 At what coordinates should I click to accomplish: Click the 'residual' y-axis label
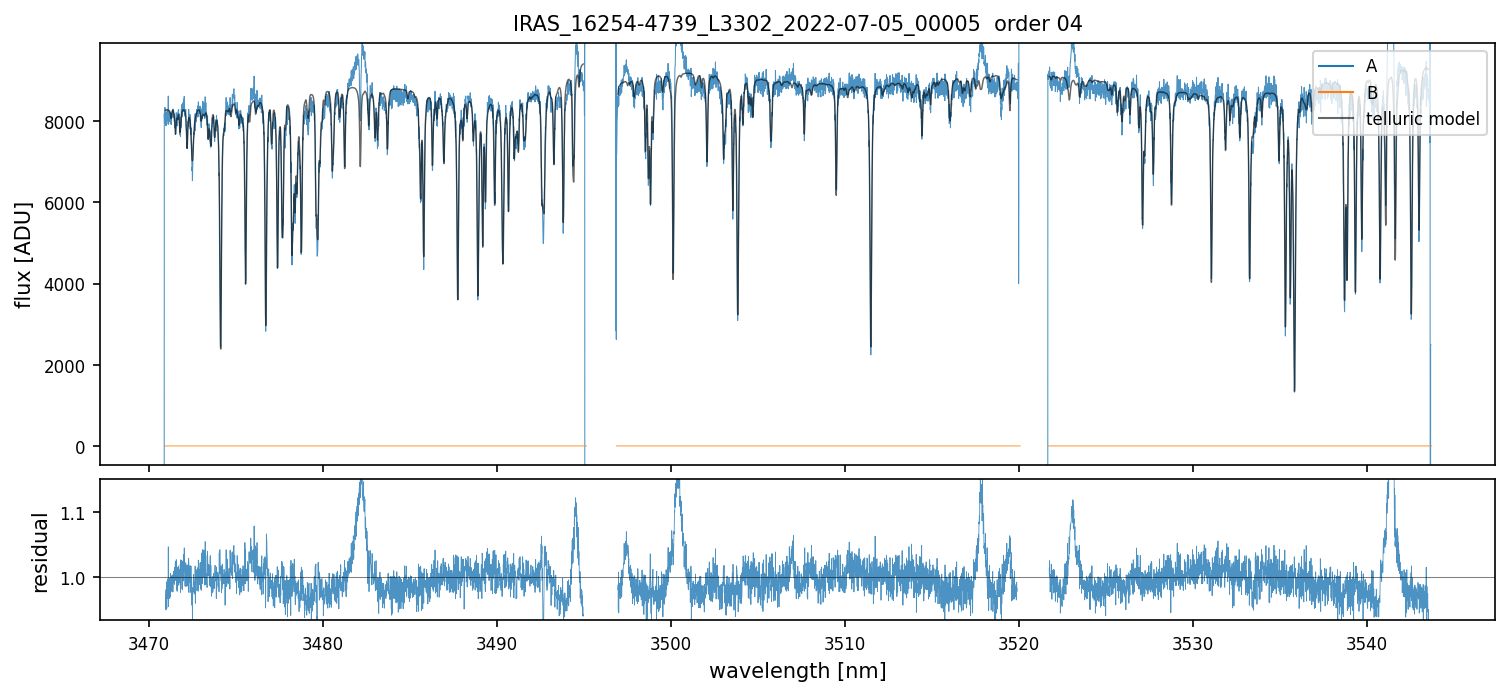coord(41,552)
